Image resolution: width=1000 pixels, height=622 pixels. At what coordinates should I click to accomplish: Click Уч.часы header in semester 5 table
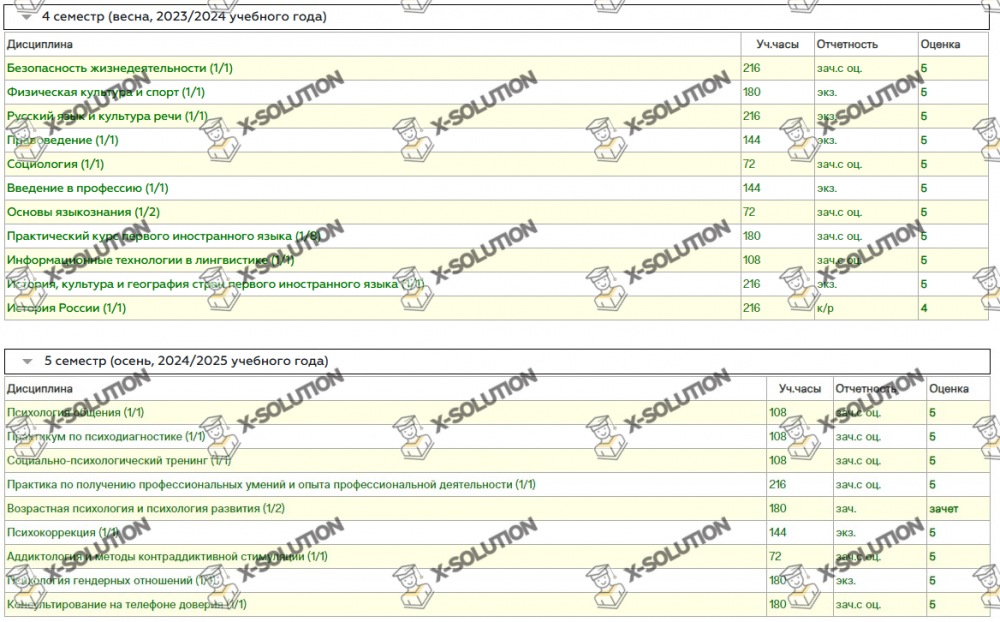[x=800, y=389]
